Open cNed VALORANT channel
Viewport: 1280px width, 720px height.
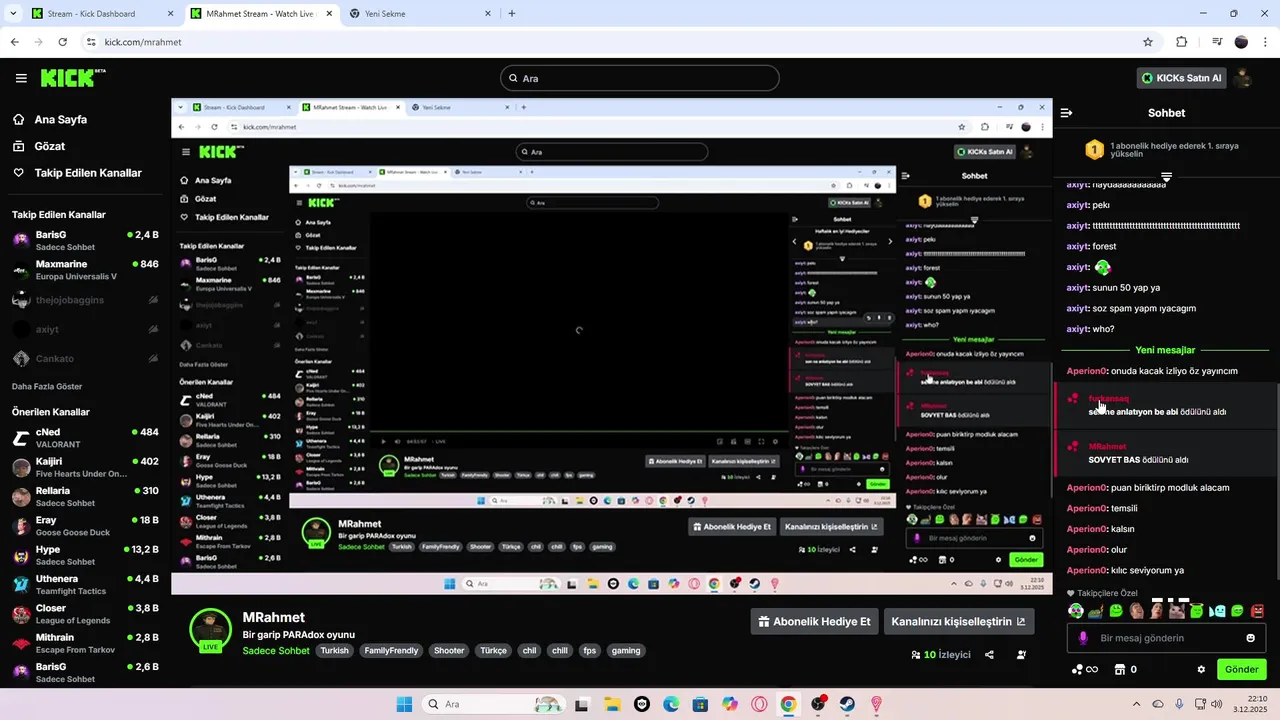coord(85,438)
